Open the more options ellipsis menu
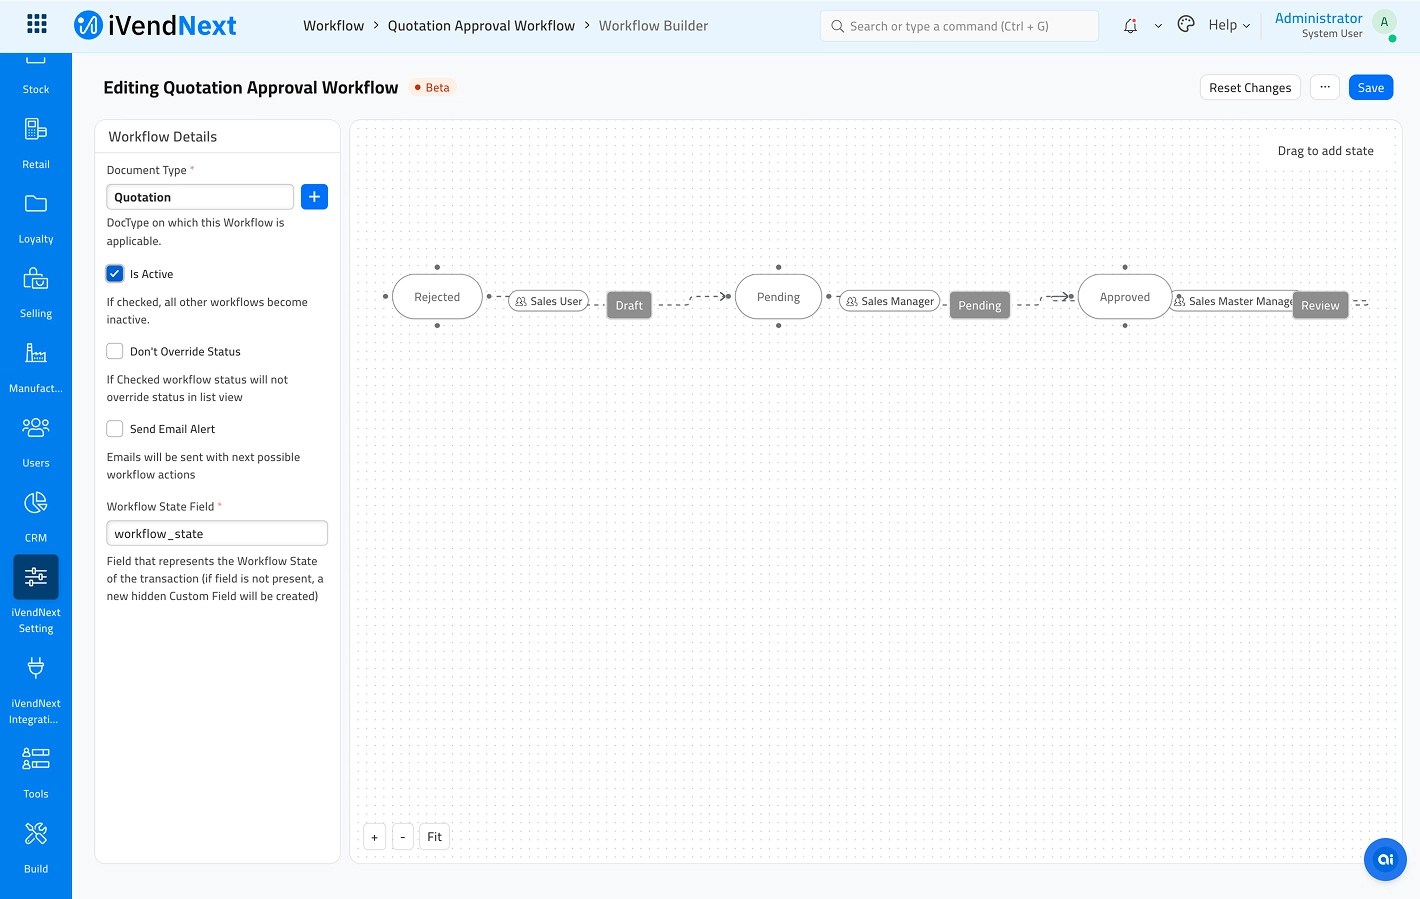 (1325, 87)
